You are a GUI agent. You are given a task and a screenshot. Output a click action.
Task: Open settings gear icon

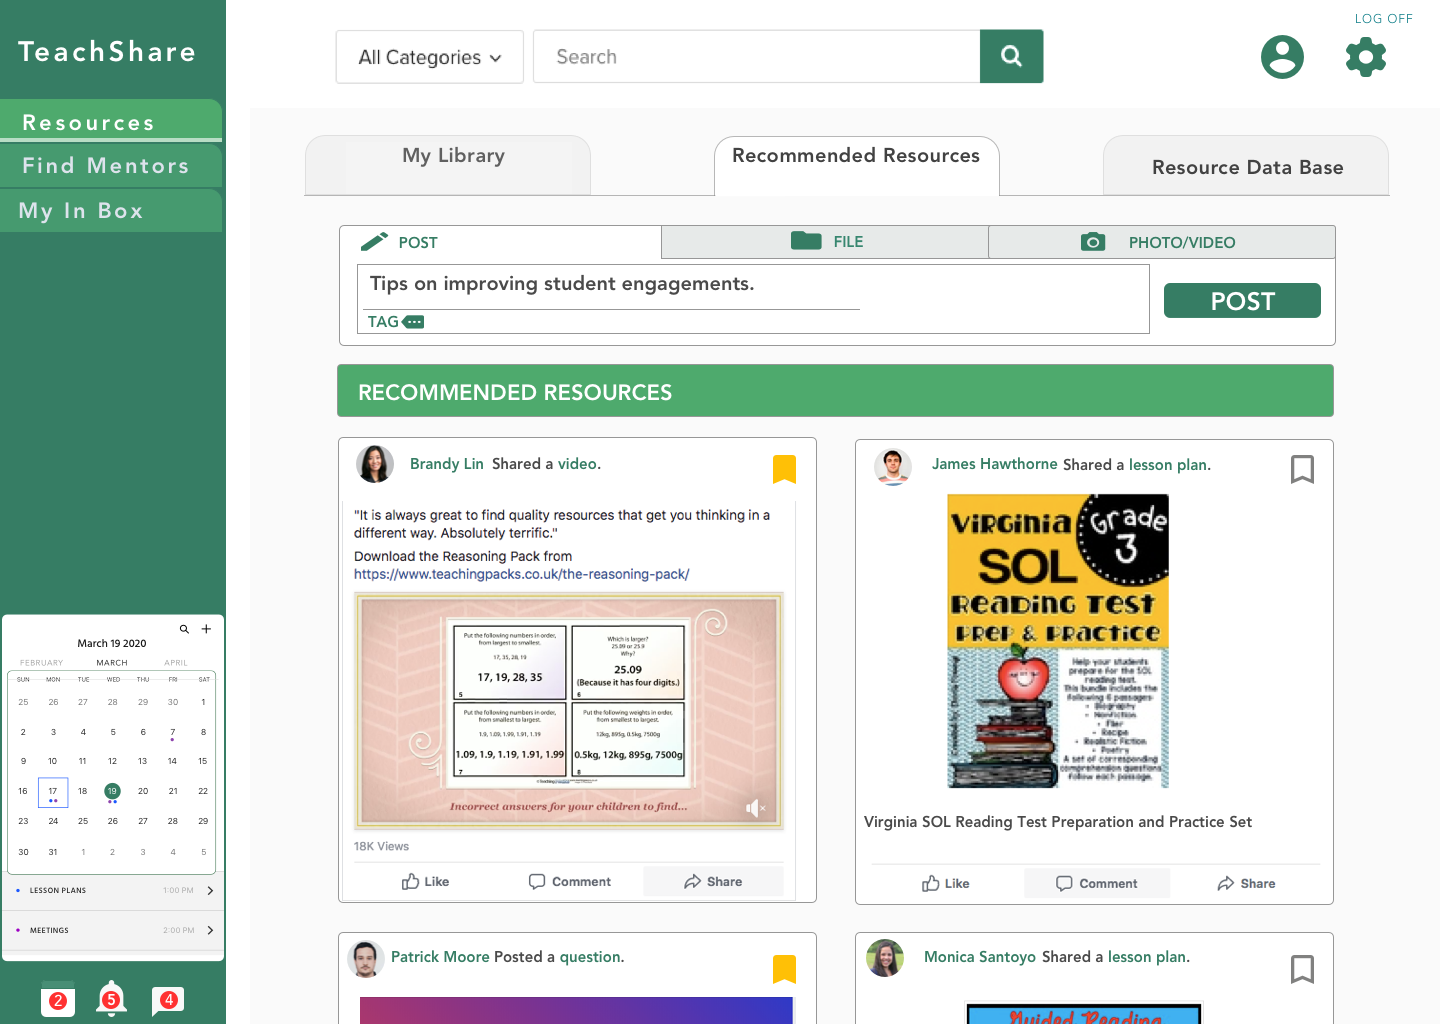click(x=1366, y=57)
